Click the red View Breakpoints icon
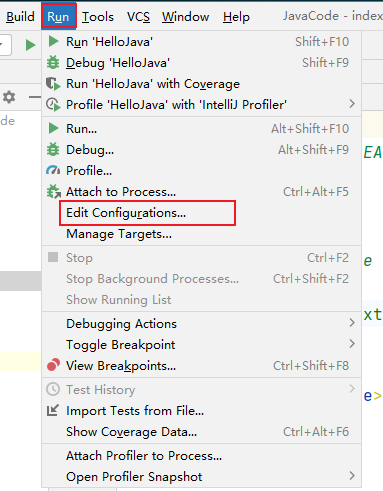This screenshot has width=383, height=491. [53, 365]
